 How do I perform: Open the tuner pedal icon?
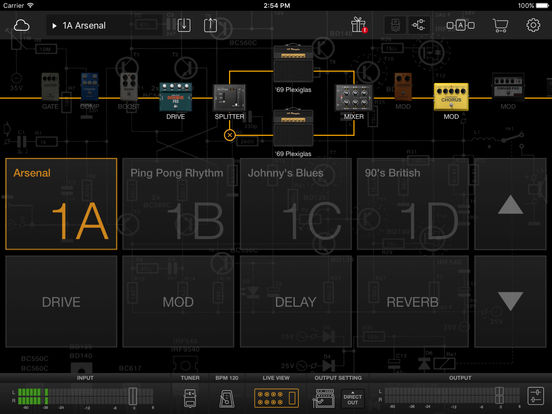[x=190, y=398]
